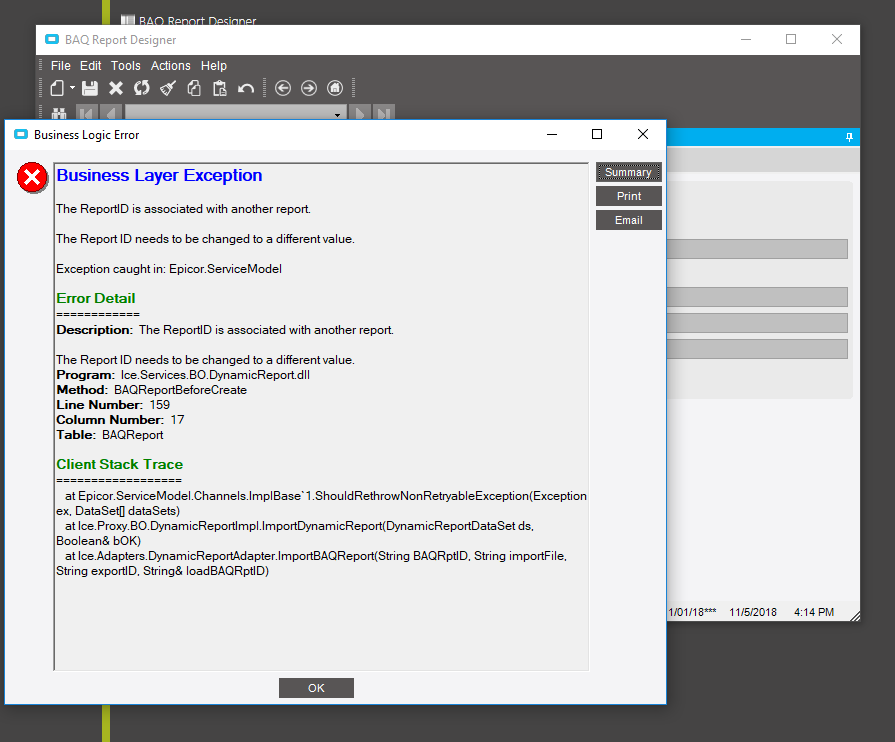
Task: Click 'Exception caught in: Epicor.ServiceModel' text
Action: (169, 269)
